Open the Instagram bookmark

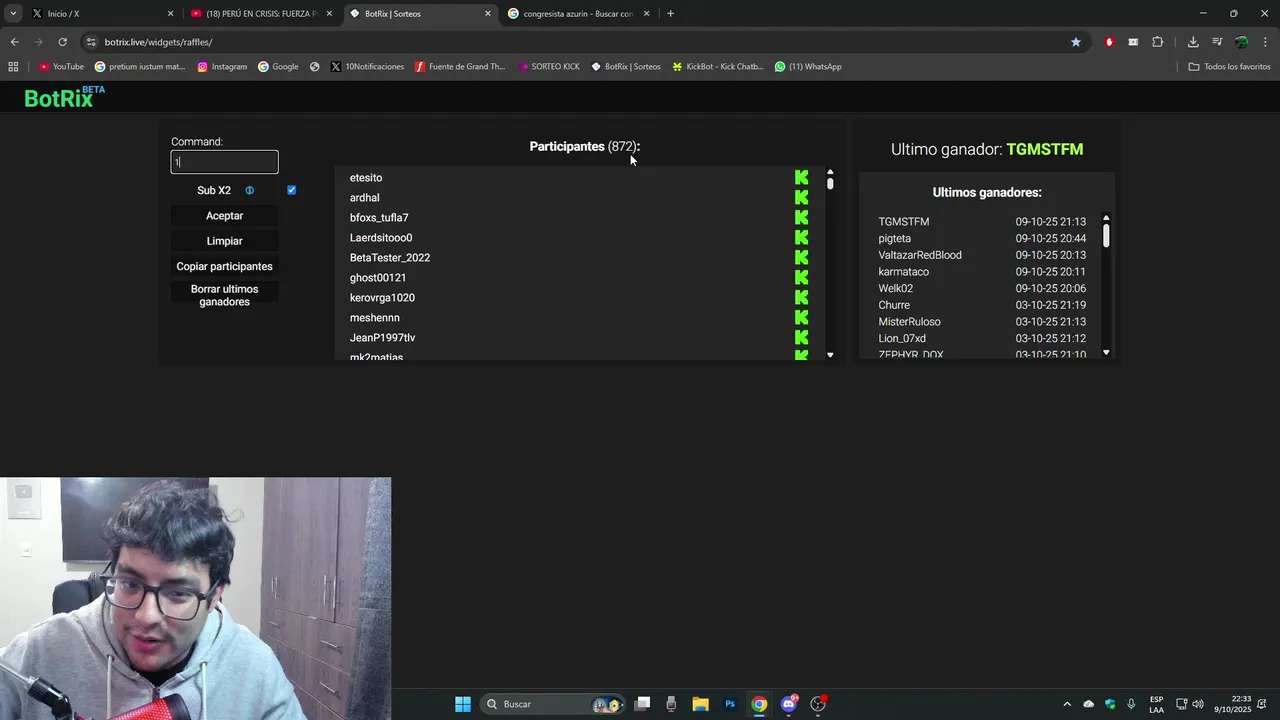click(222, 66)
